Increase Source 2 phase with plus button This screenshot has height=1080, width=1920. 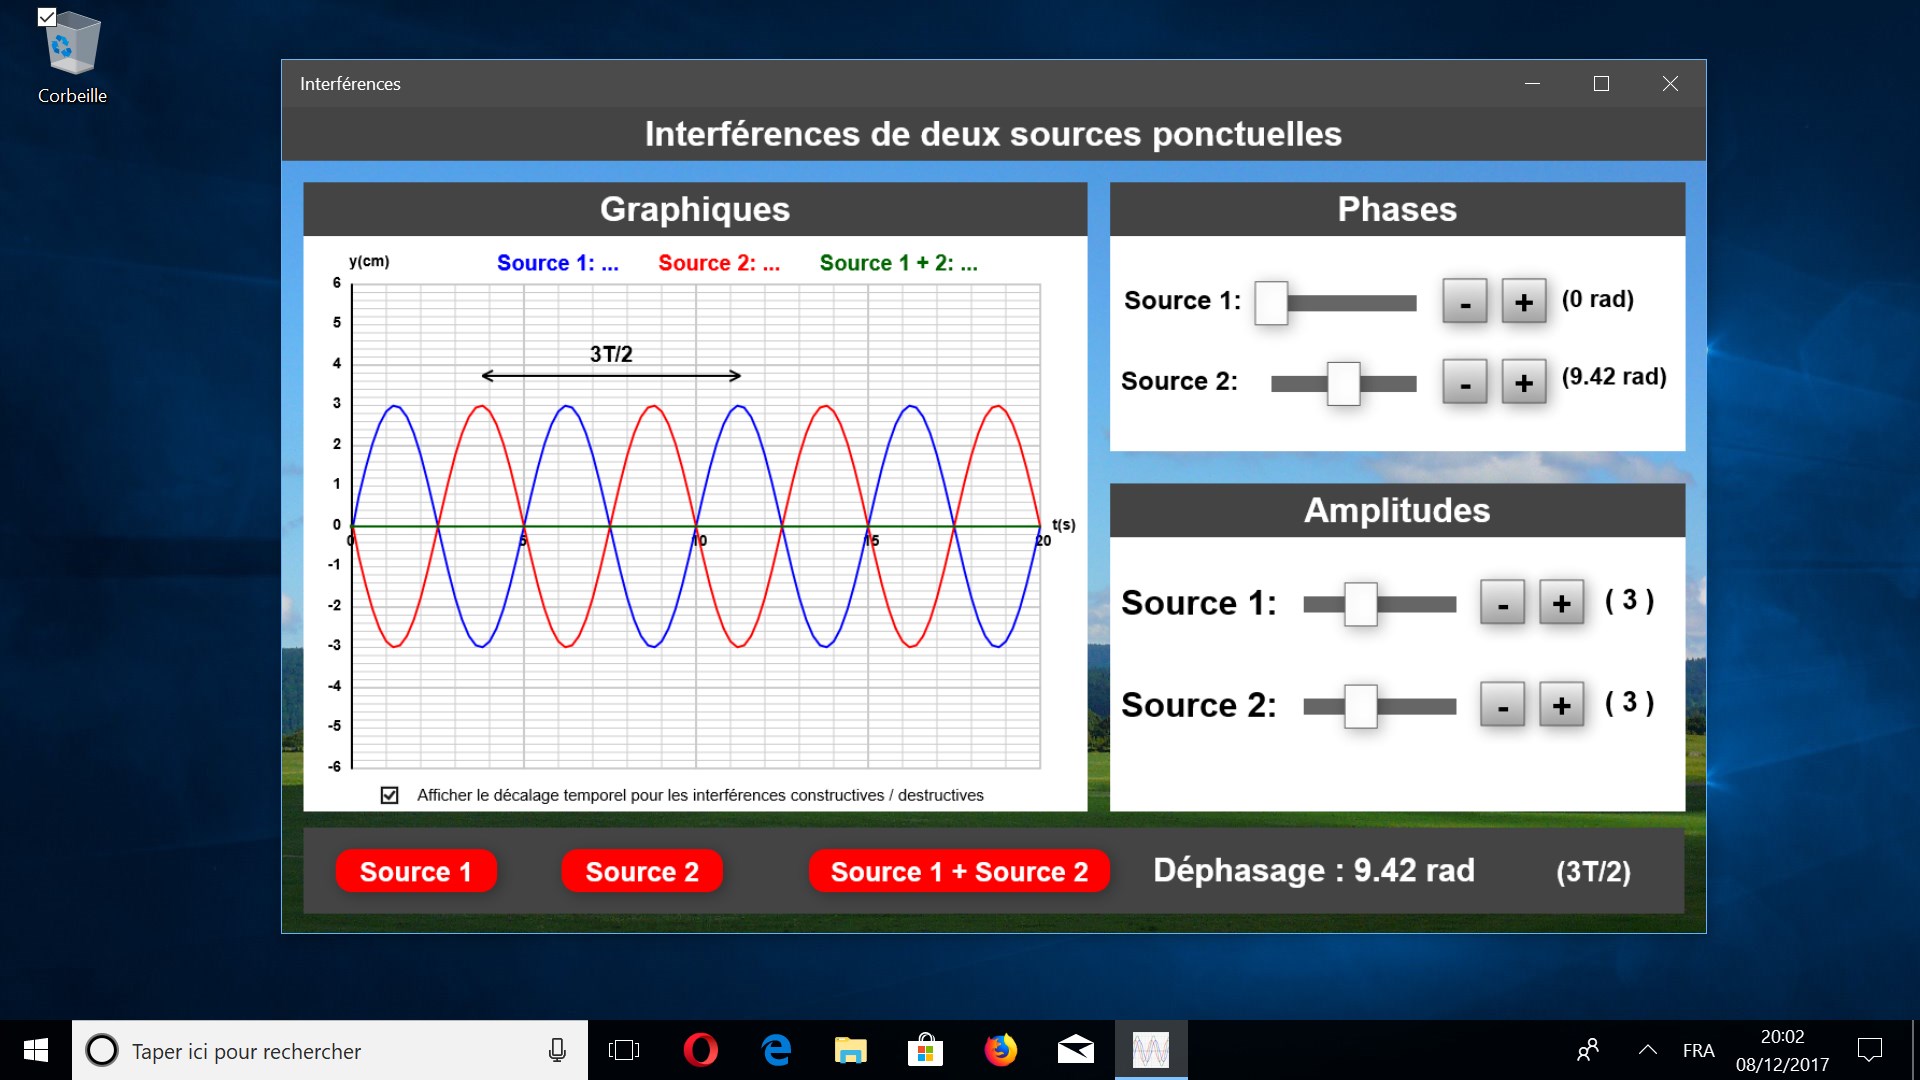(1523, 382)
